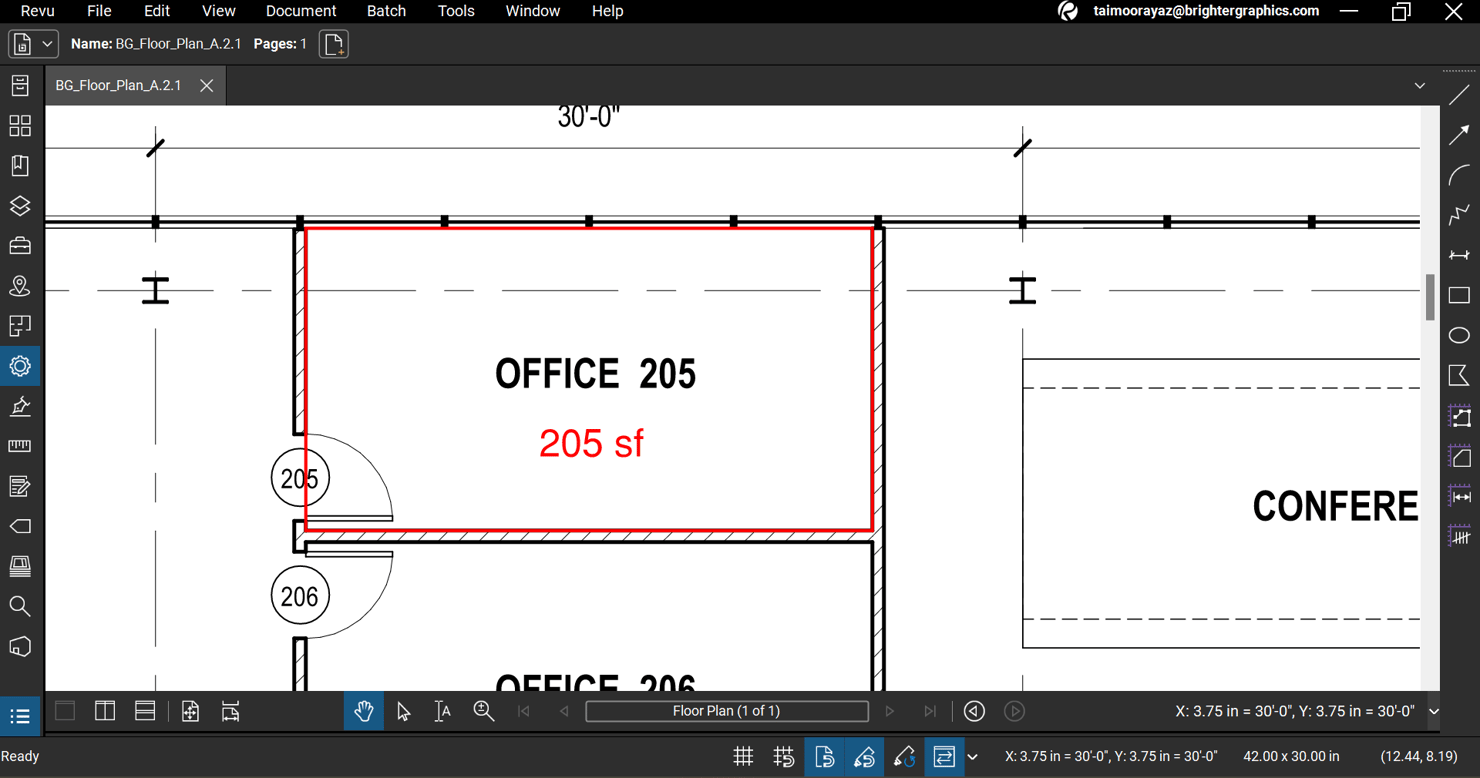Viewport: 1480px width, 778px height.
Task: Select the Rectangle markup tool
Action: 1459,296
